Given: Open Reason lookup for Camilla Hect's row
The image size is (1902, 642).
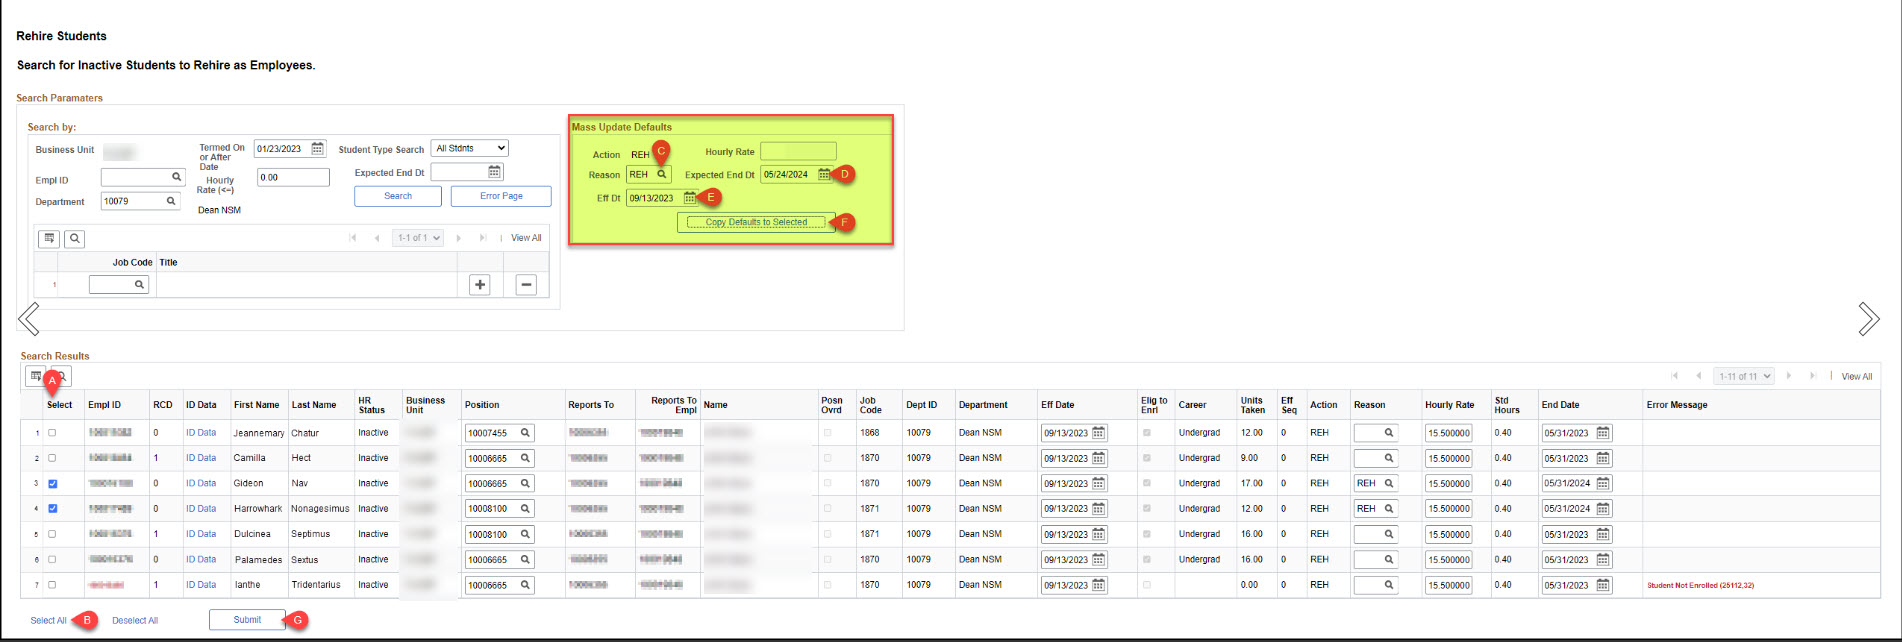Looking at the screenshot, I should coord(1389,458).
